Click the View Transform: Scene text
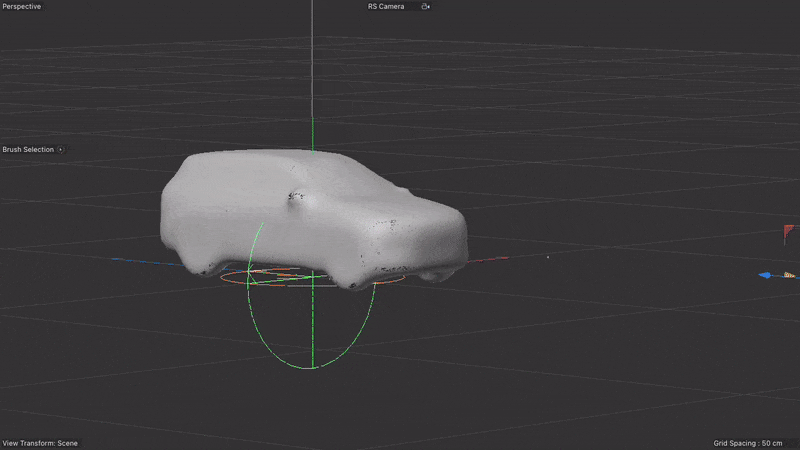The width and height of the screenshot is (800, 450). pos(40,443)
